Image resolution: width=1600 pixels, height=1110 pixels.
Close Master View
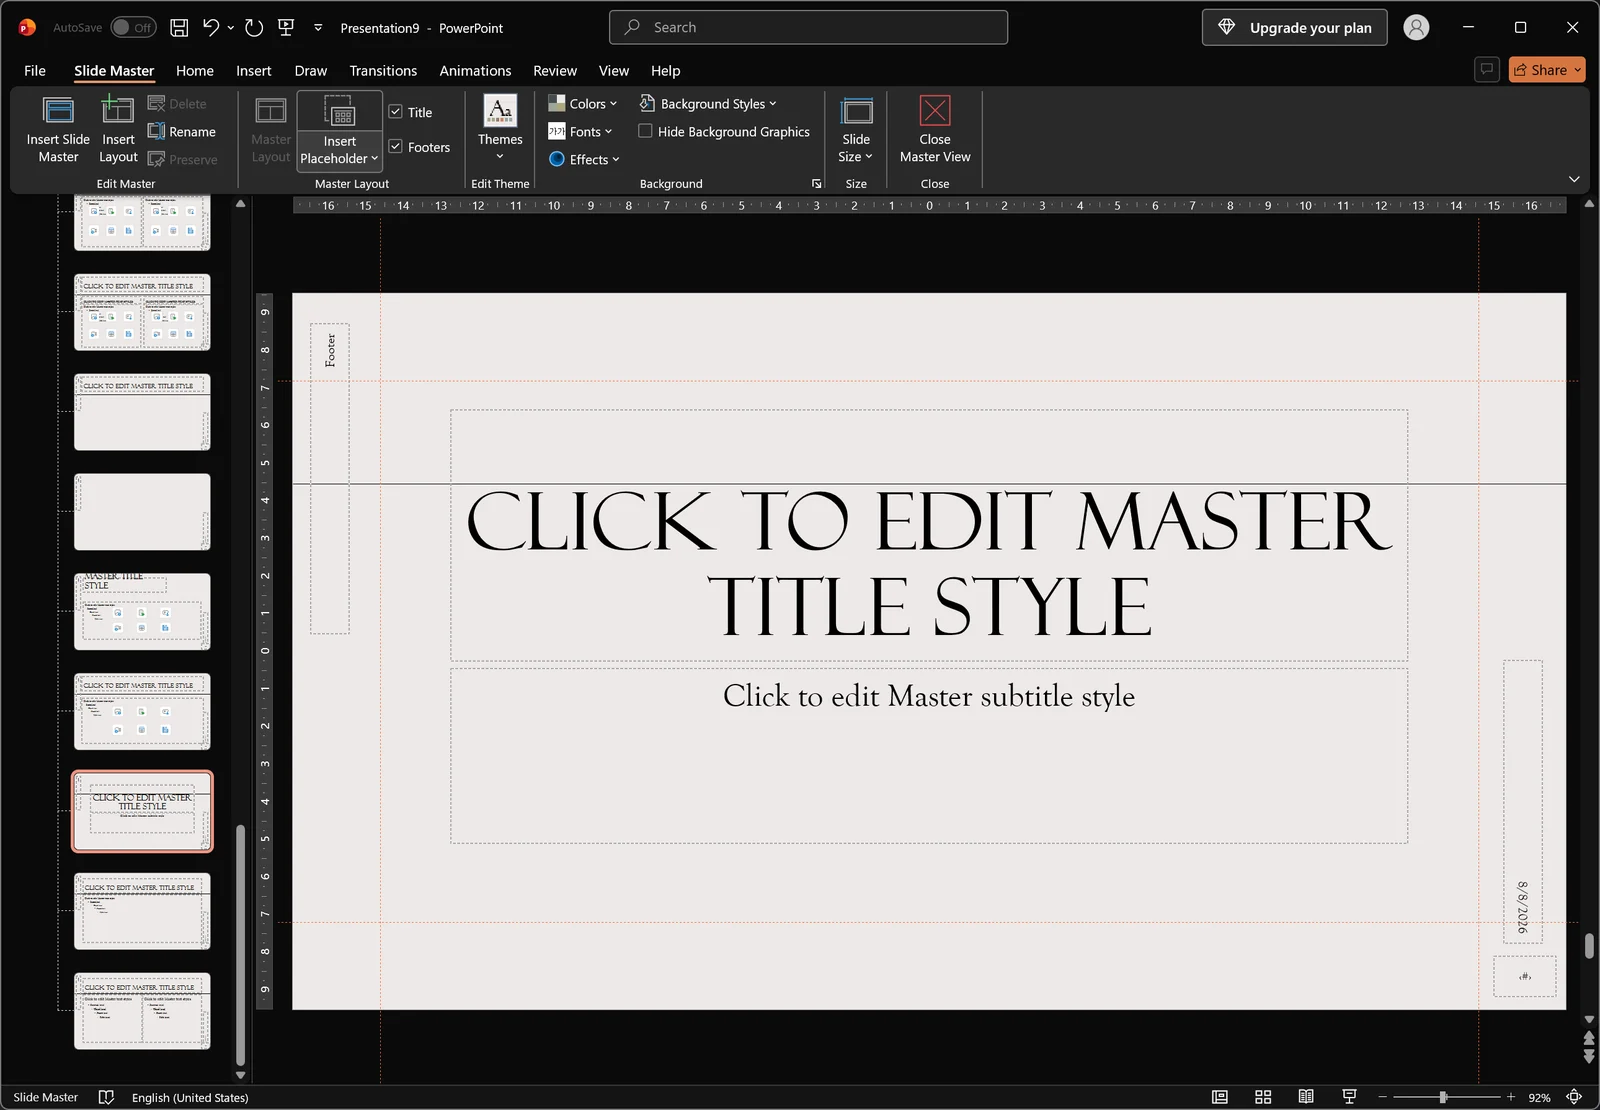coord(935,130)
